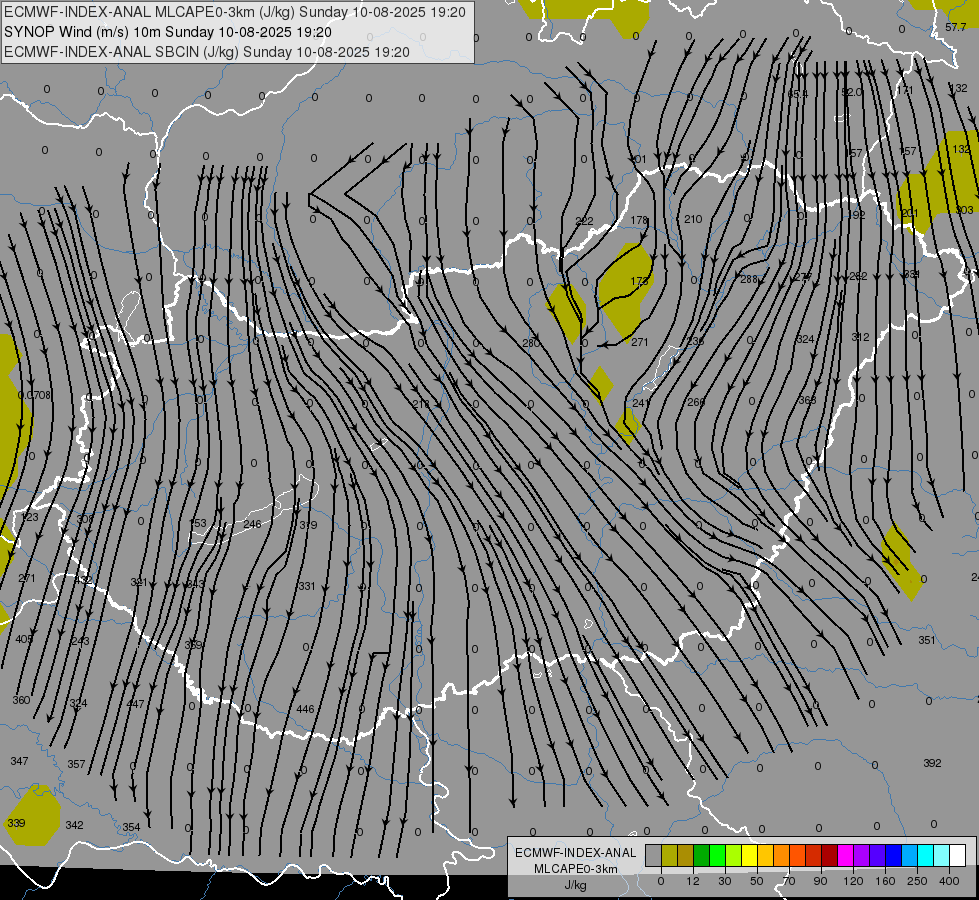This screenshot has height=900, width=979.
Task: Select the legend's MLCAPE0-3km label
Action: (576, 869)
